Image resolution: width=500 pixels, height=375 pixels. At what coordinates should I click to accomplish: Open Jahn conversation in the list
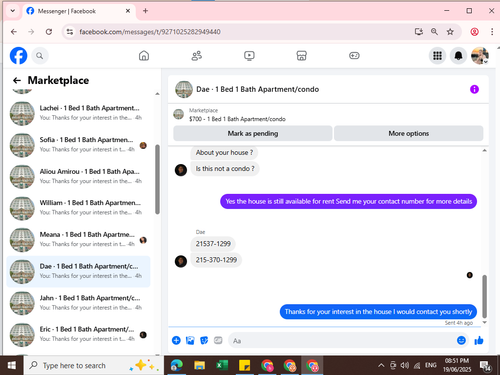click(79, 303)
